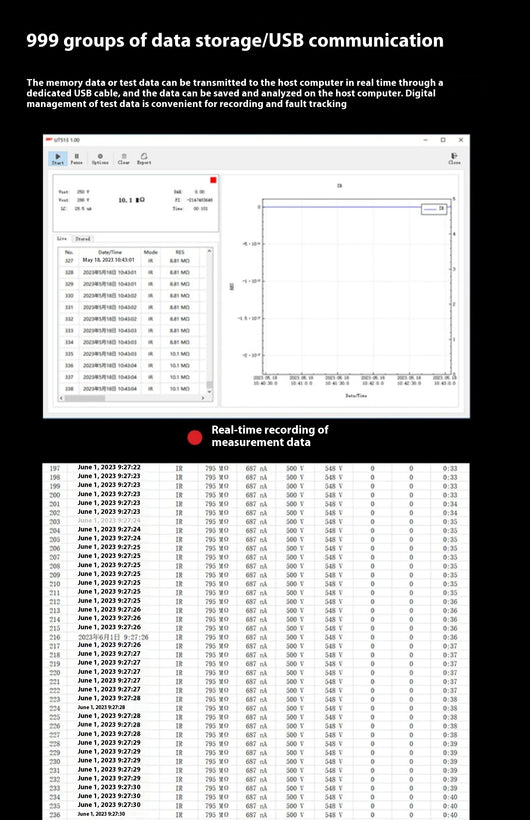Click the Pause toolbar icon
The image size is (530, 820).
pos(77,158)
